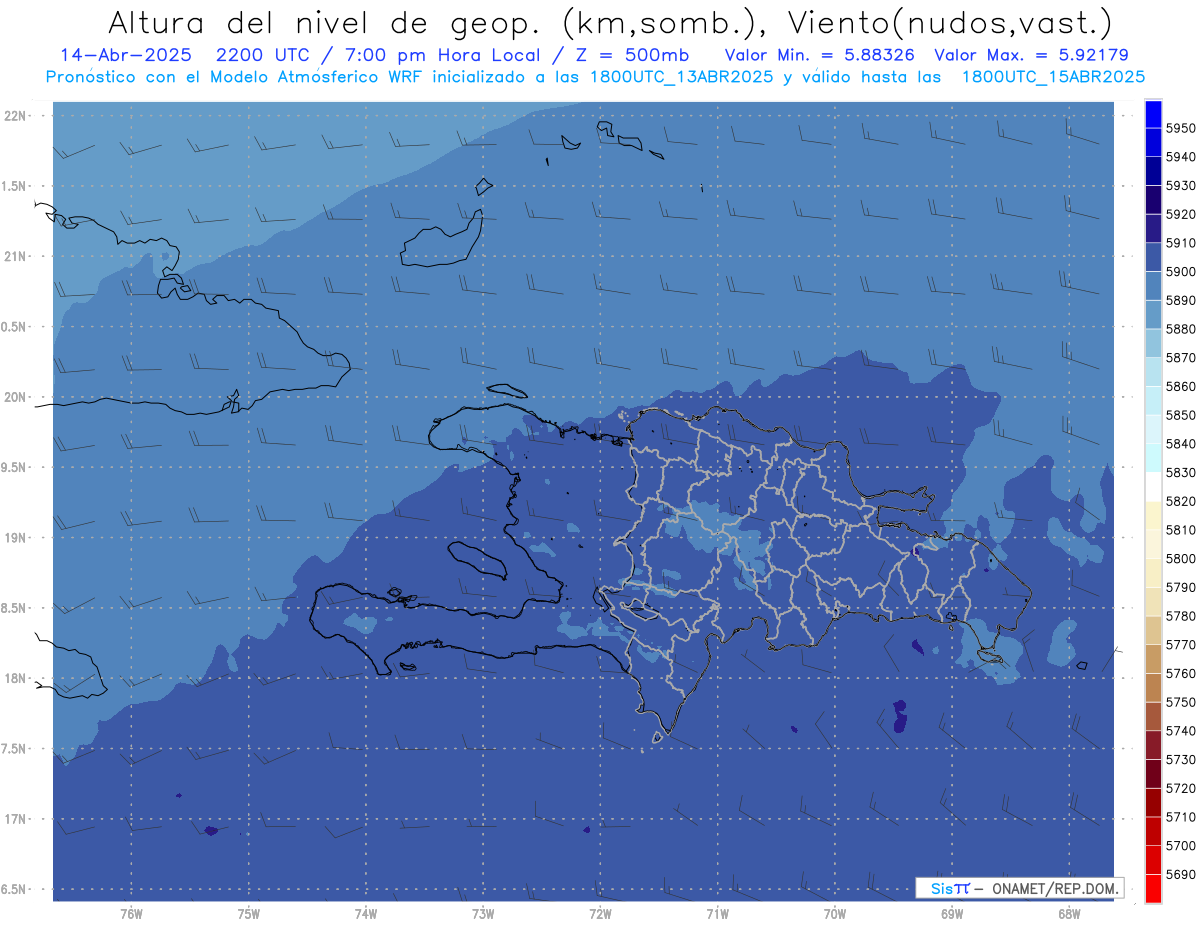Pick the bright blue legend swatch above 5950

coord(1153,114)
